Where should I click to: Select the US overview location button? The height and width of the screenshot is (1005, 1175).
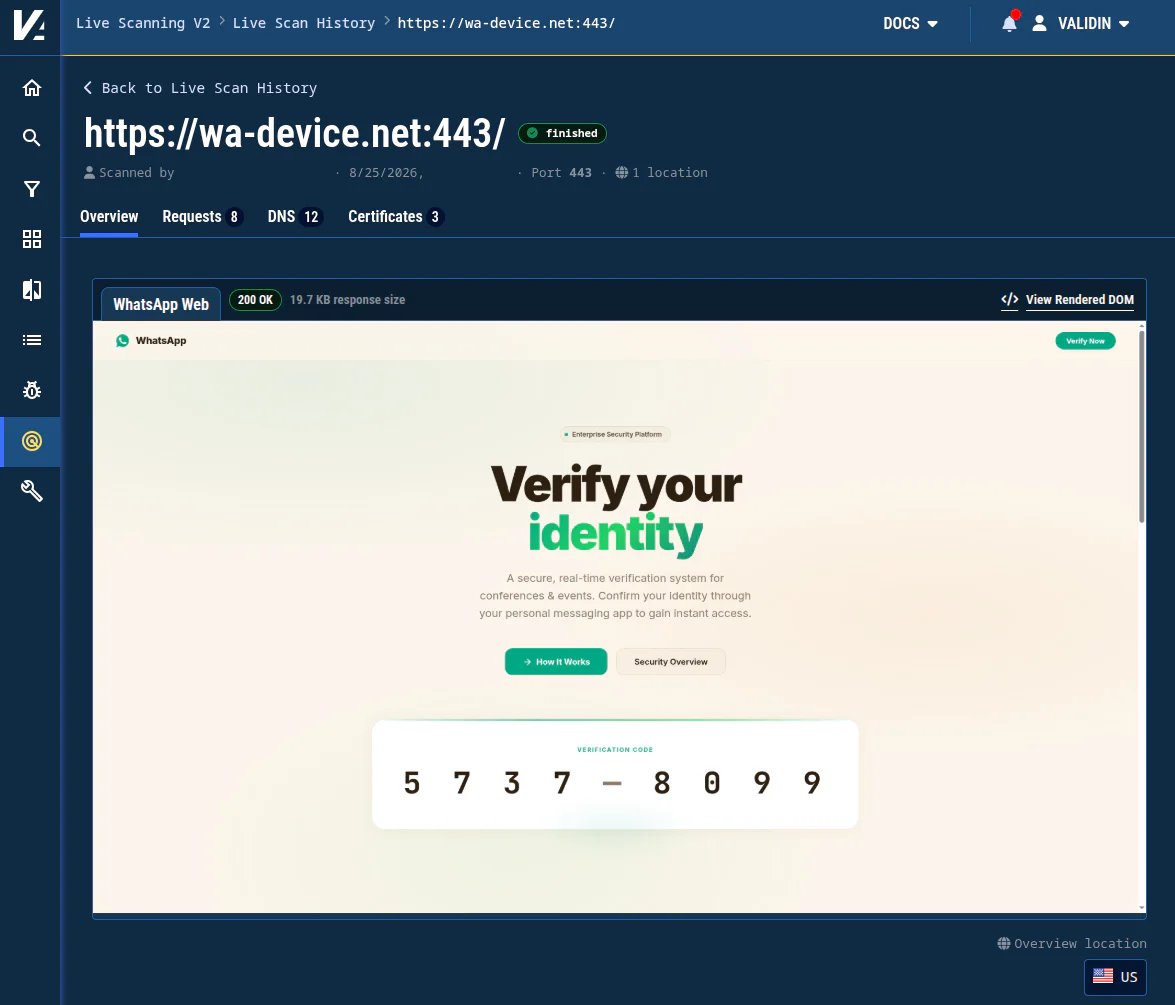[x=1115, y=977]
